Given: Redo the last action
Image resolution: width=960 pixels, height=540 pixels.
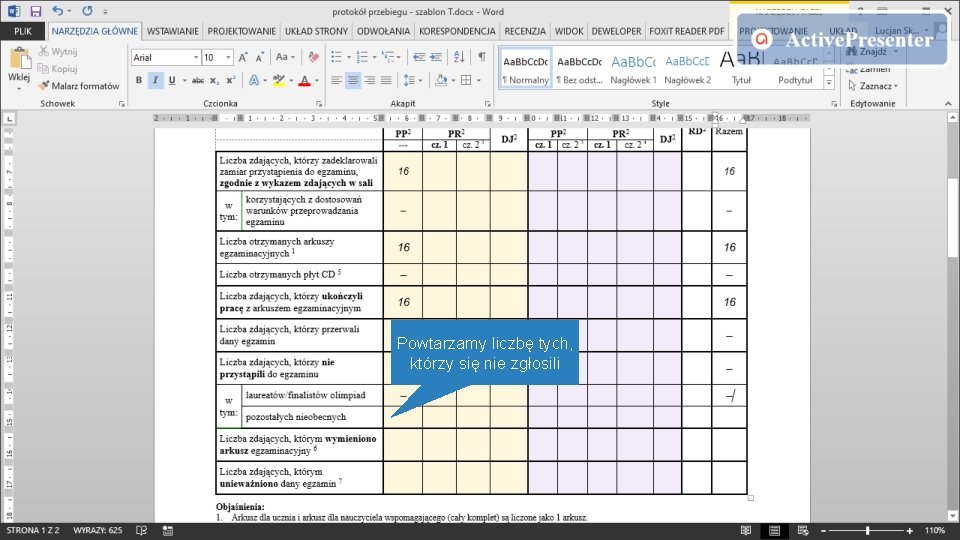Looking at the screenshot, I should (88, 11).
